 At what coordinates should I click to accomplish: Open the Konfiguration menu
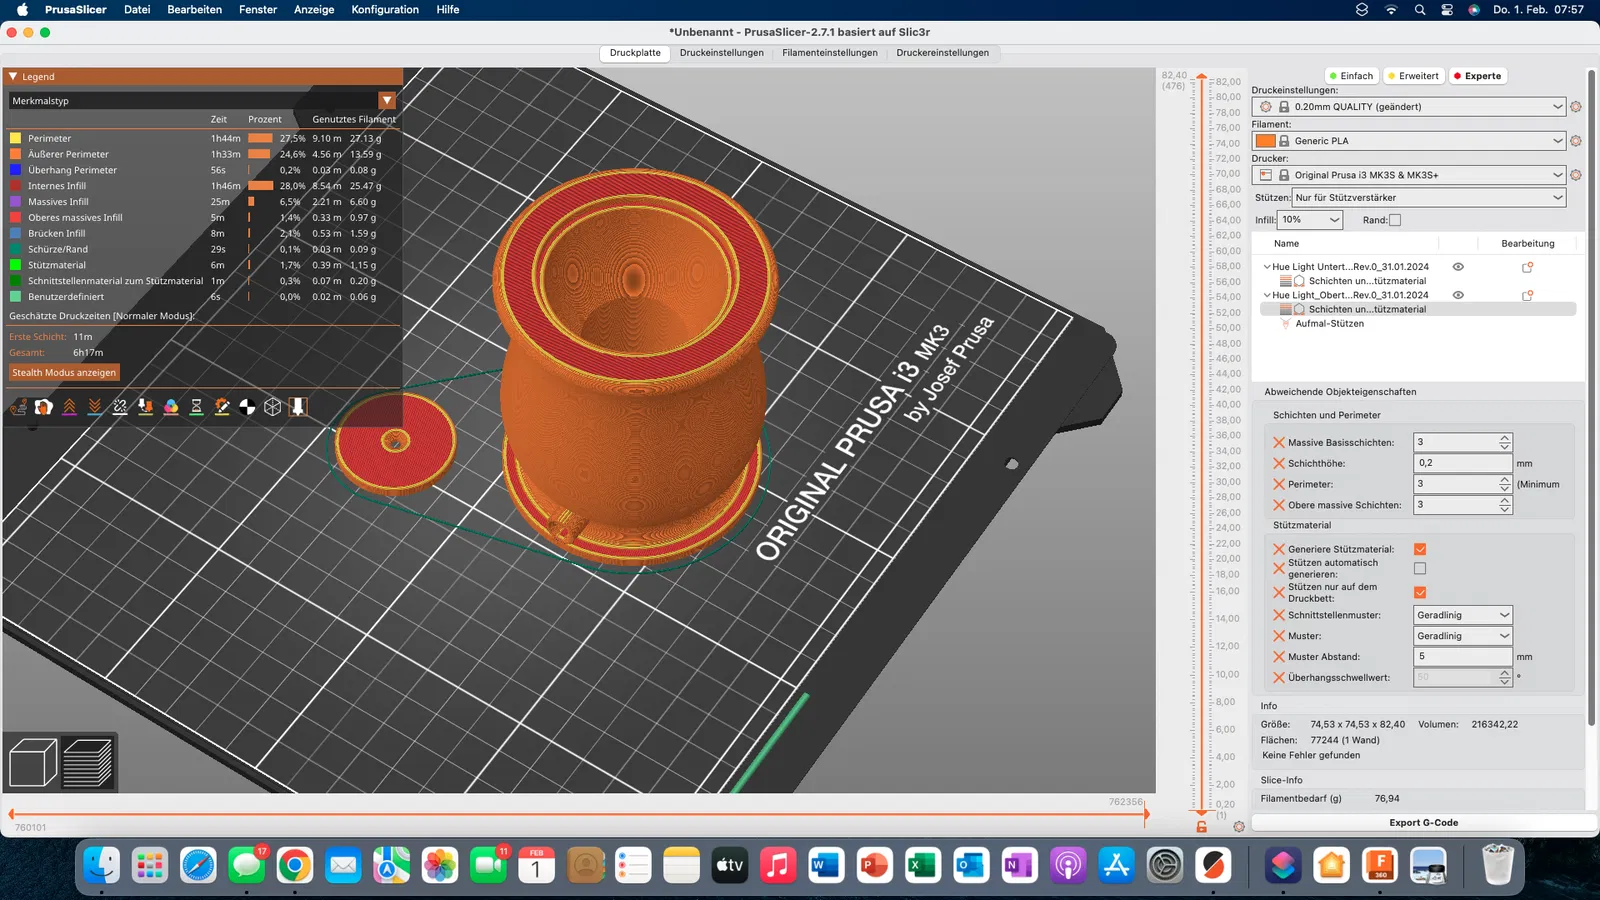[x=385, y=9]
